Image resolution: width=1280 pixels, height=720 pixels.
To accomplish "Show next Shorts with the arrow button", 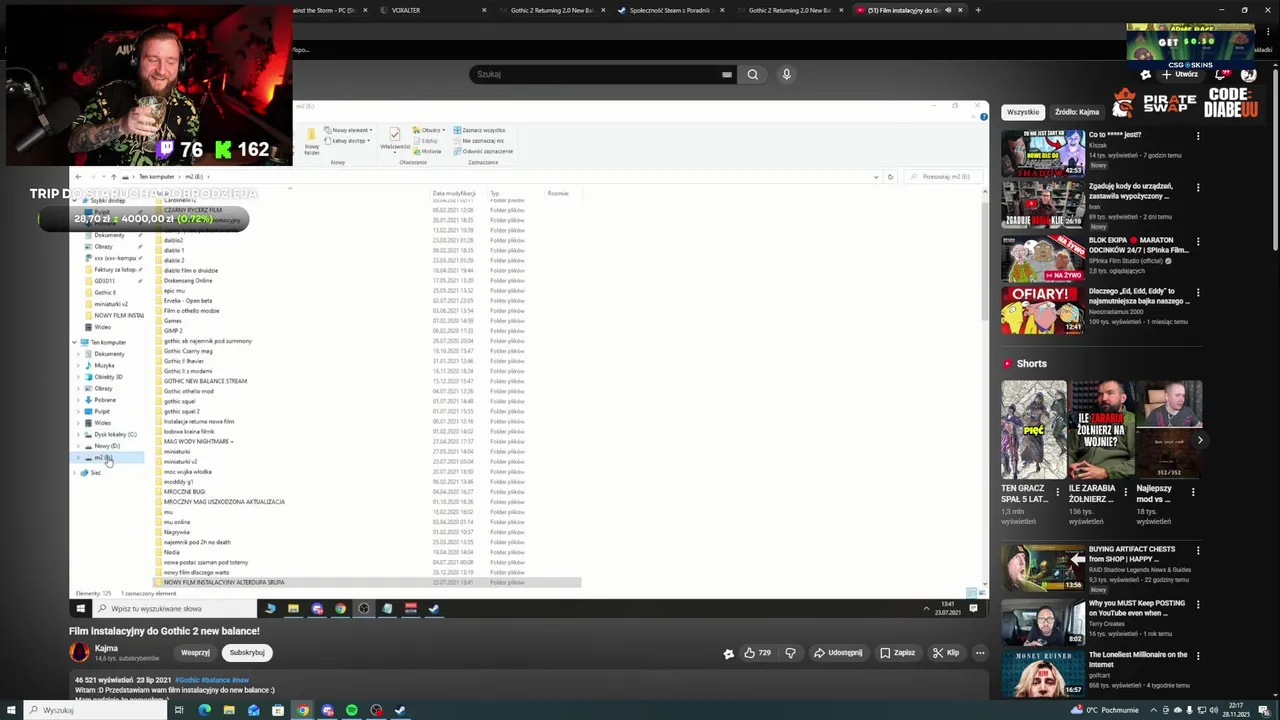I will pos(1200,440).
